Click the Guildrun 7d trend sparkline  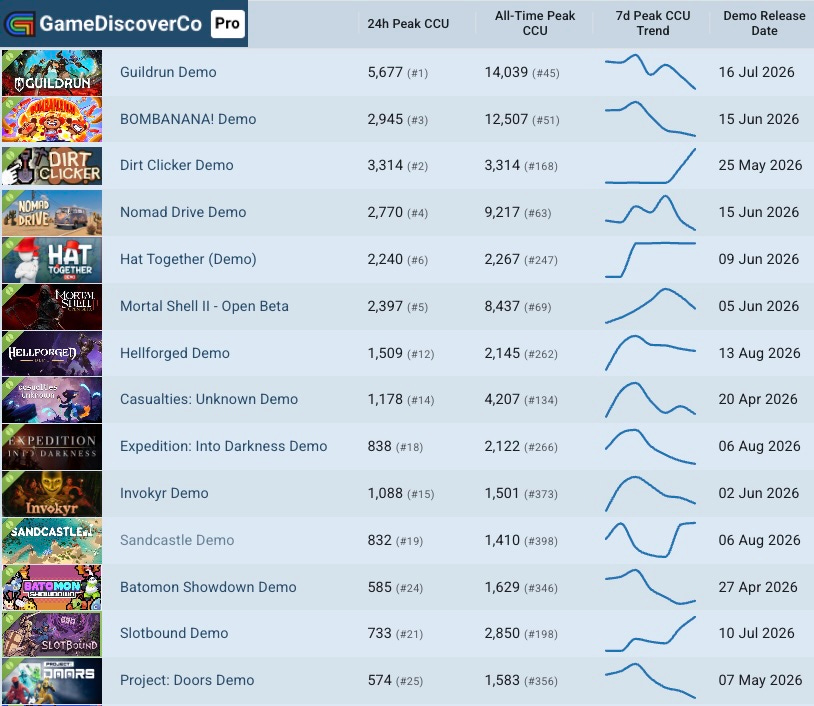click(x=650, y=72)
